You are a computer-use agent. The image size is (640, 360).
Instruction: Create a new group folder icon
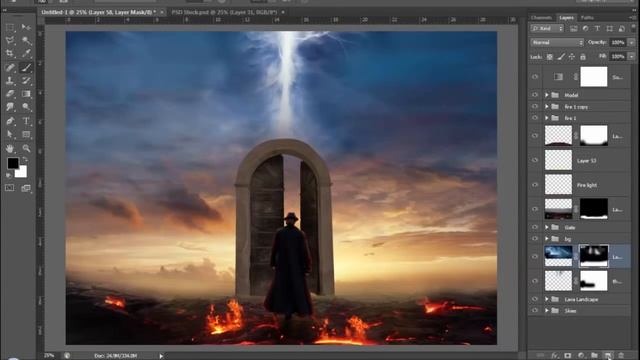tap(594, 356)
